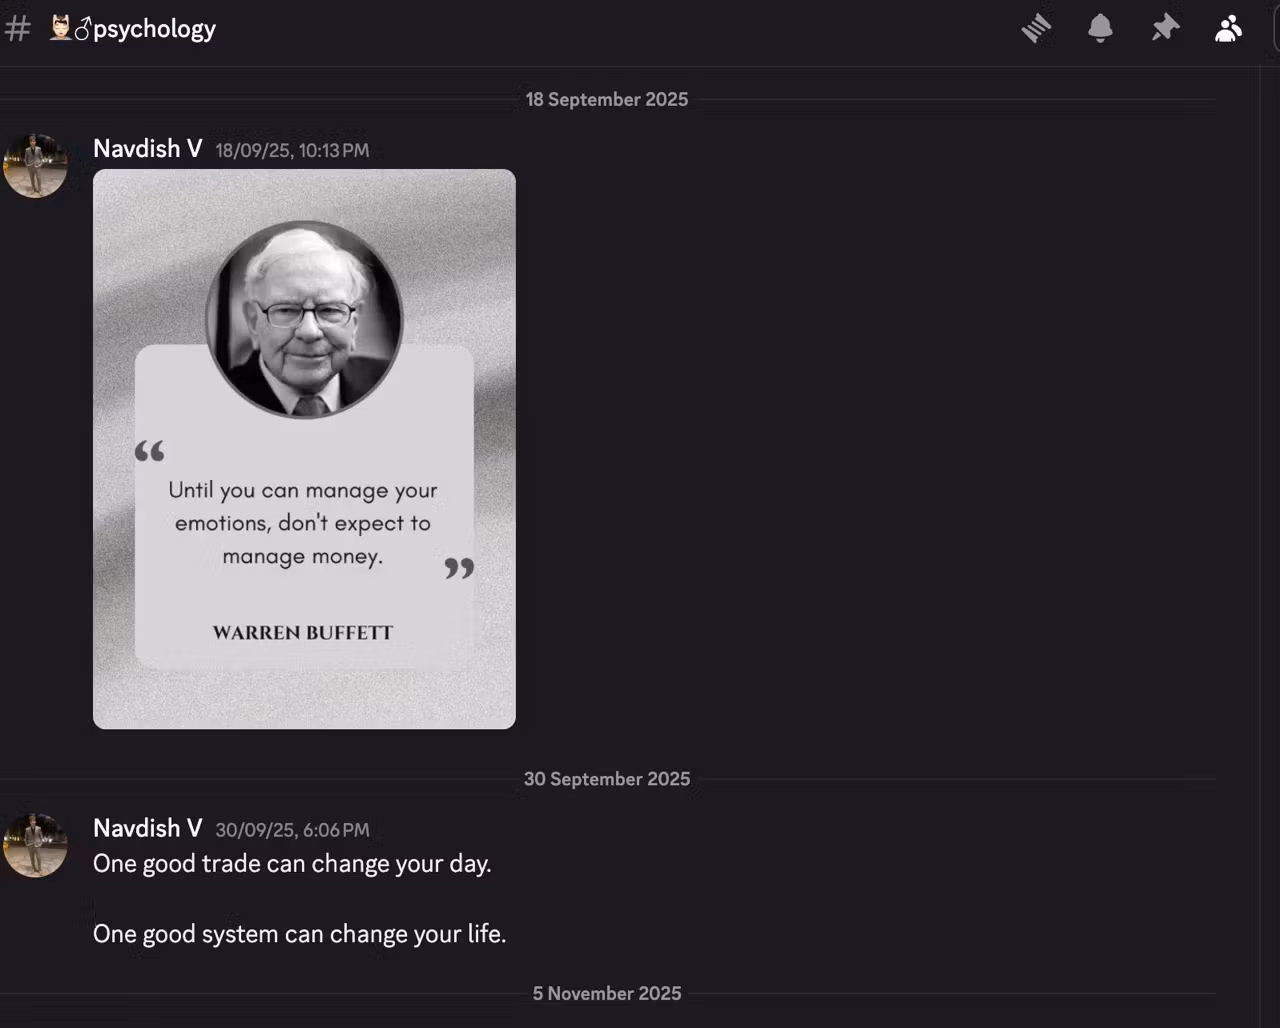Open the Threads panel icon
Viewport: 1280px width, 1028px height.
click(1036, 28)
